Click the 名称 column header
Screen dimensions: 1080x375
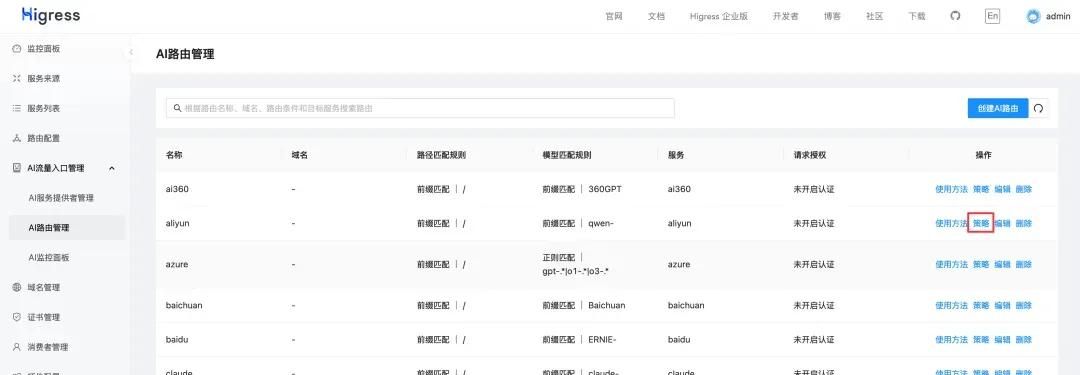pos(174,155)
